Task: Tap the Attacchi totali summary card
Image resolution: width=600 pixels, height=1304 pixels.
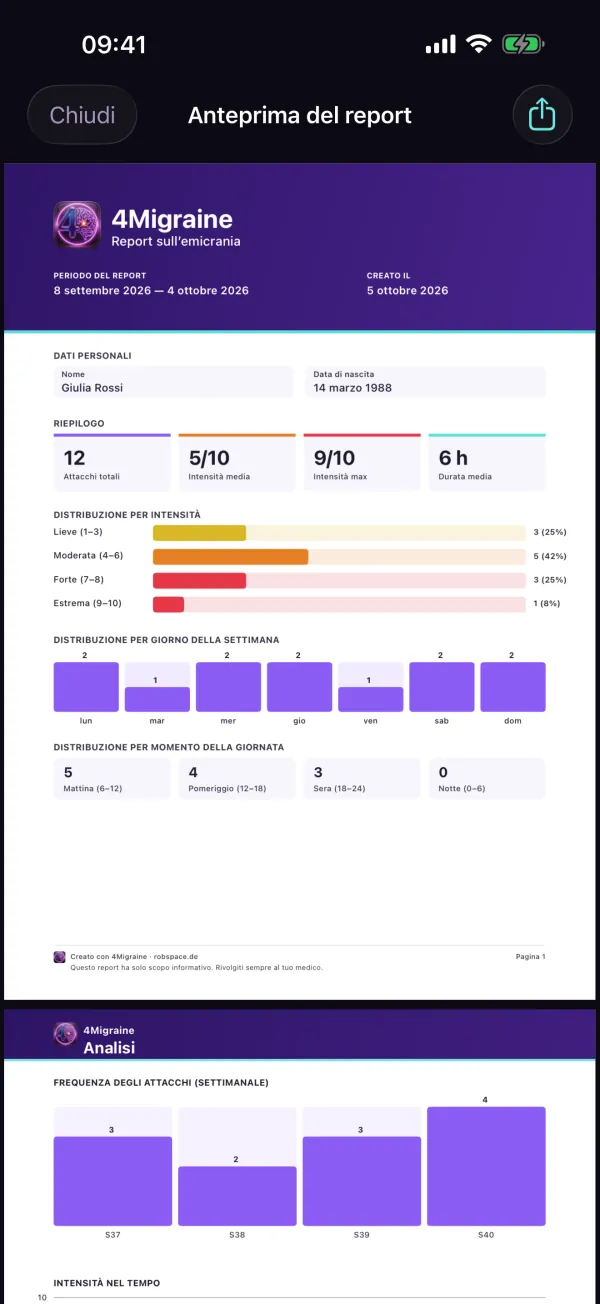Action: tap(112, 463)
